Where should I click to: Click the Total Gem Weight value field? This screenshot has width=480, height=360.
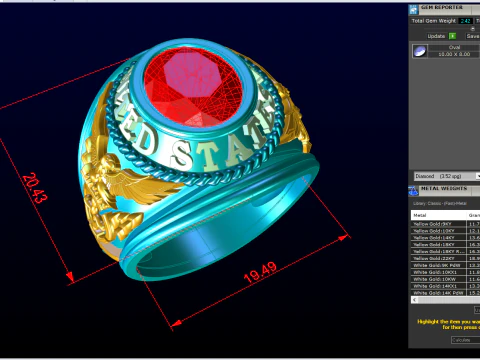[x=465, y=21]
